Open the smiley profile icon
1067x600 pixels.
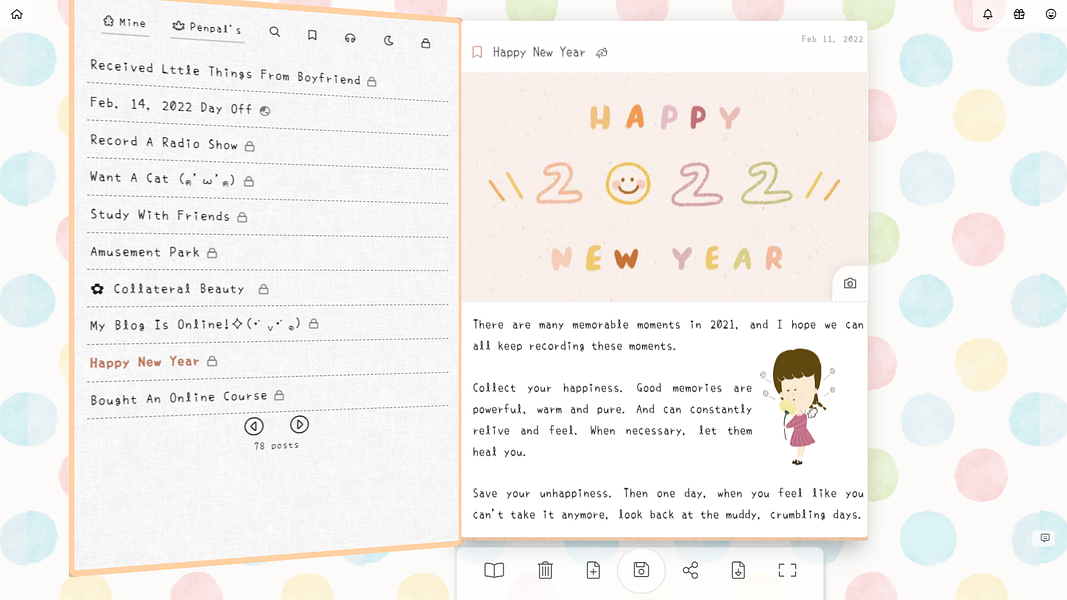[x=1051, y=14]
